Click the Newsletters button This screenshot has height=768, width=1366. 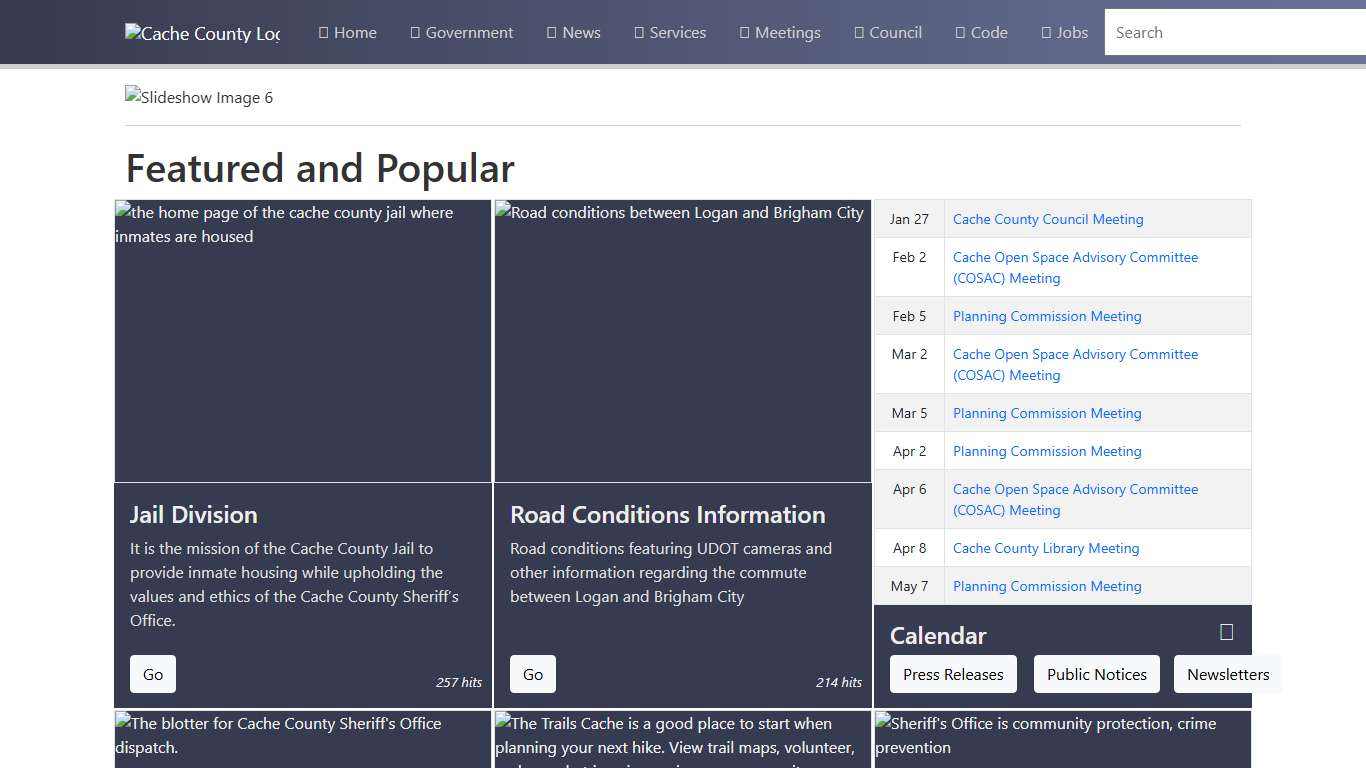pyautogui.click(x=1228, y=674)
